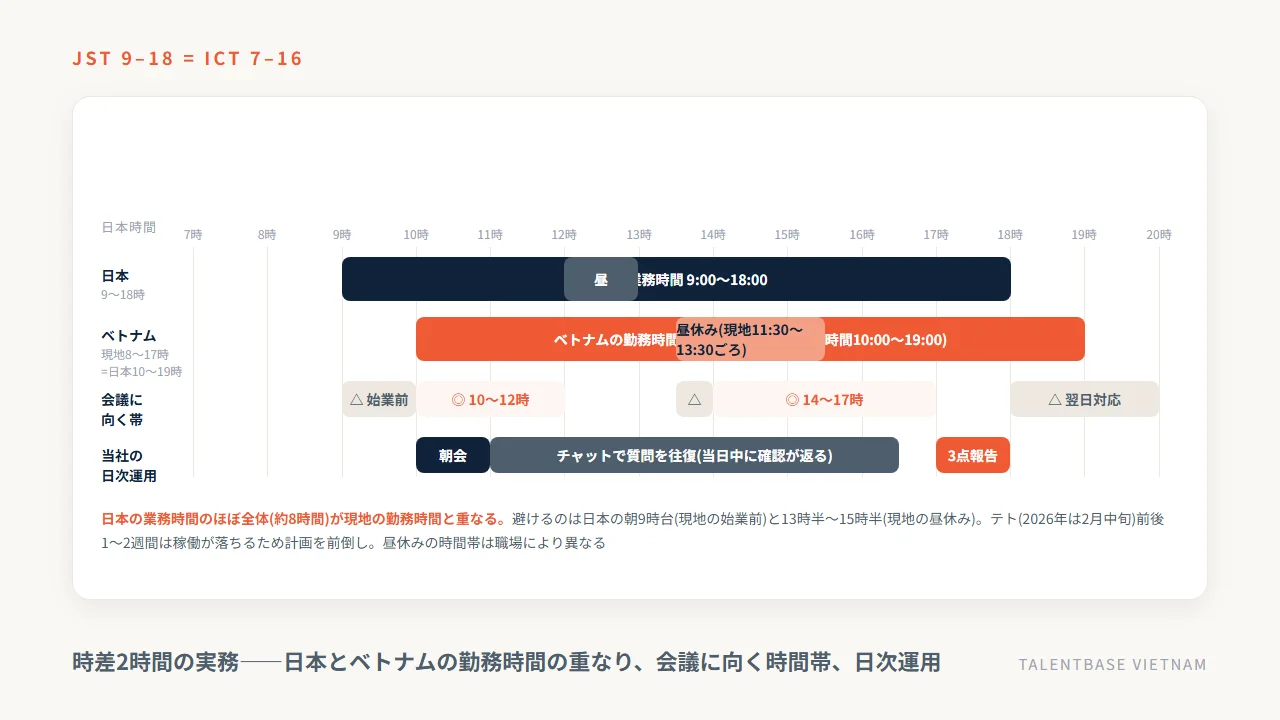1280x720 pixels.
Task: Select the 日本 row label
Action: pyautogui.click(x=115, y=276)
